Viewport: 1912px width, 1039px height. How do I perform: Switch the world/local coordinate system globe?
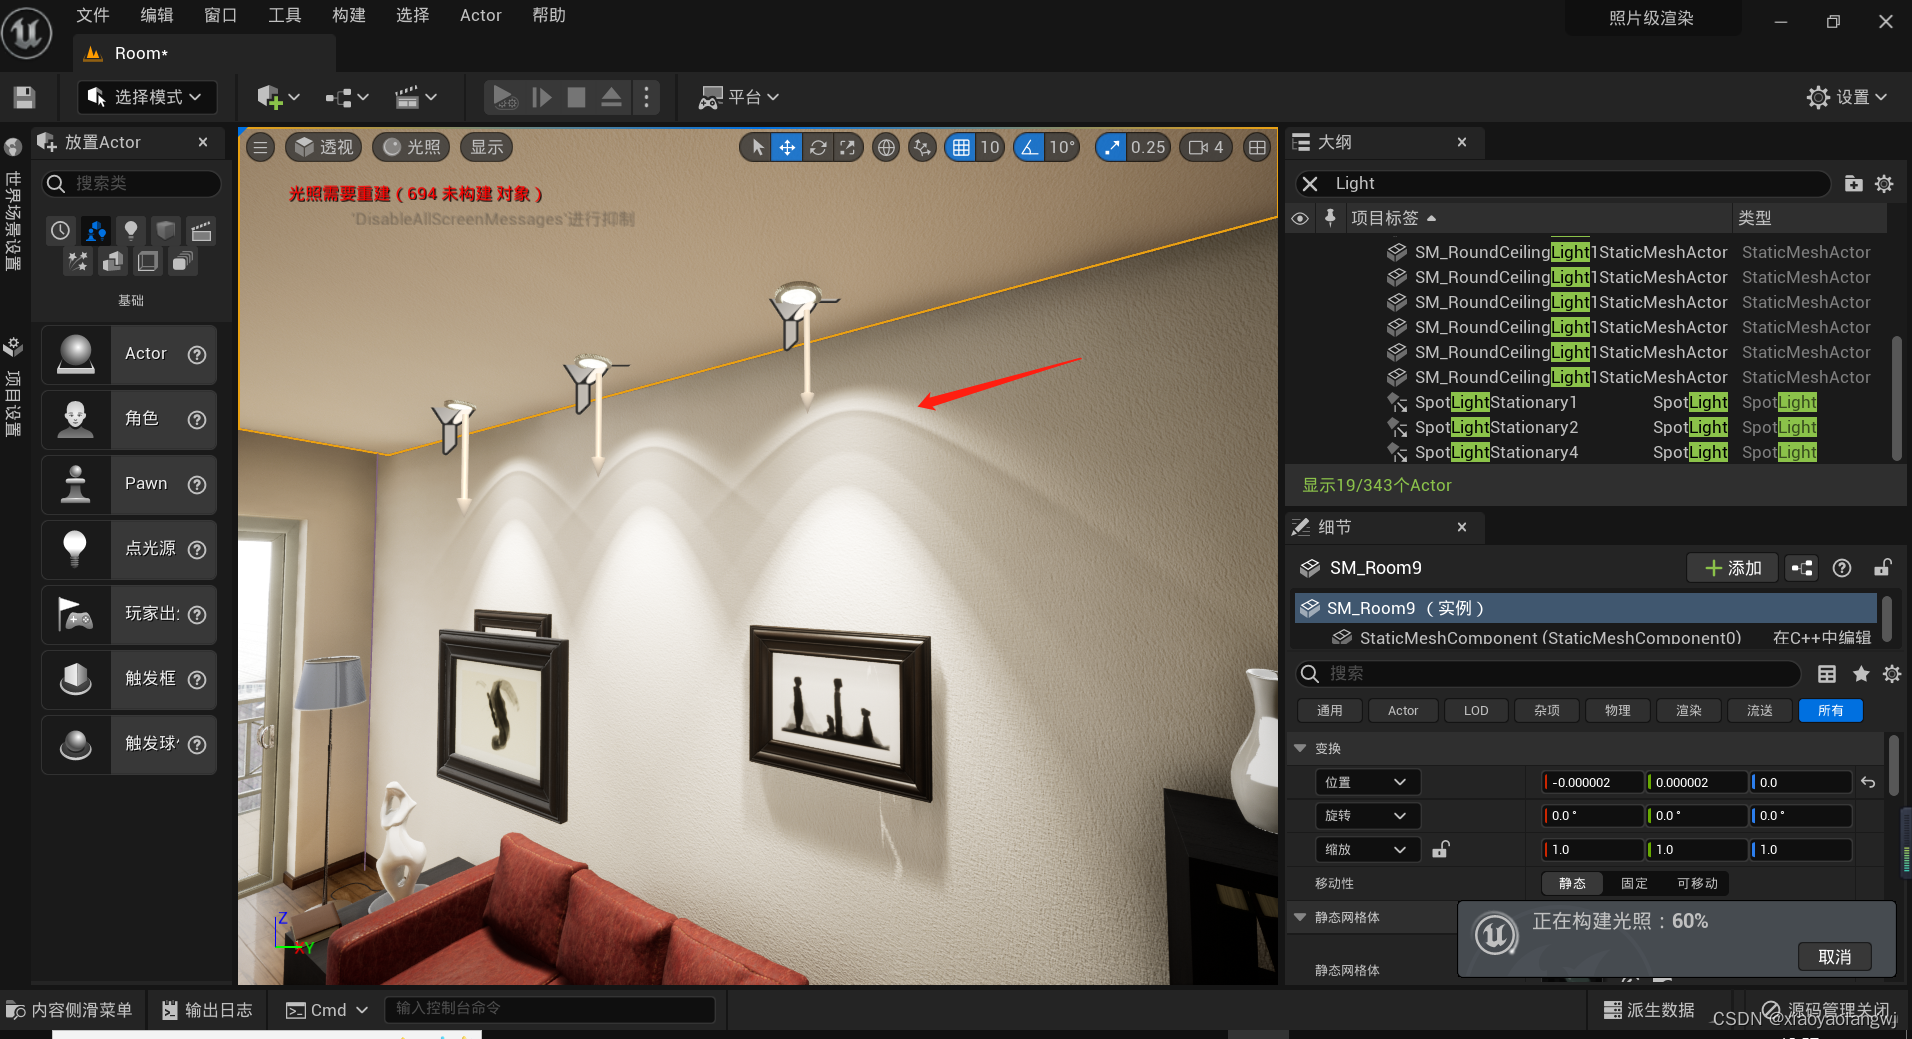(886, 148)
